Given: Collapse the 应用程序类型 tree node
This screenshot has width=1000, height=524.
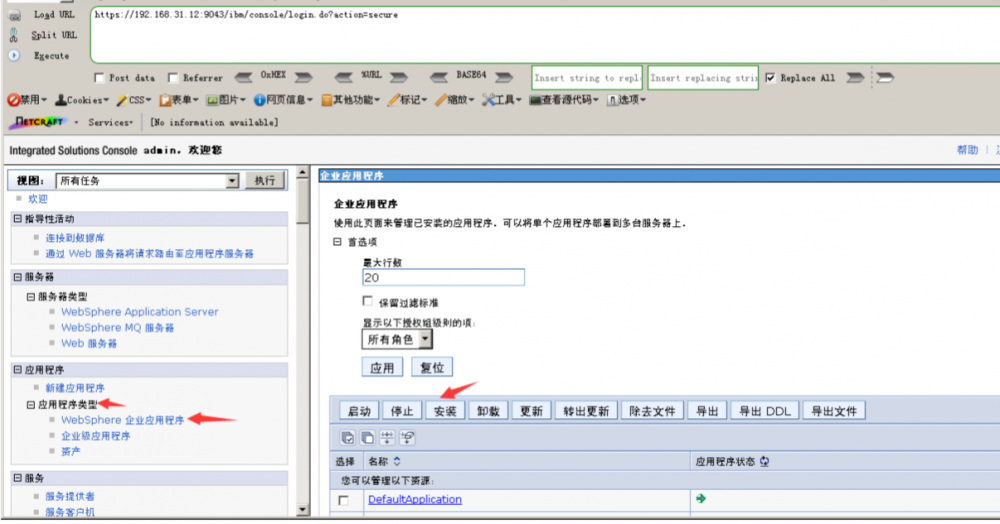Looking at the screenshot, I should coord(31,404).
